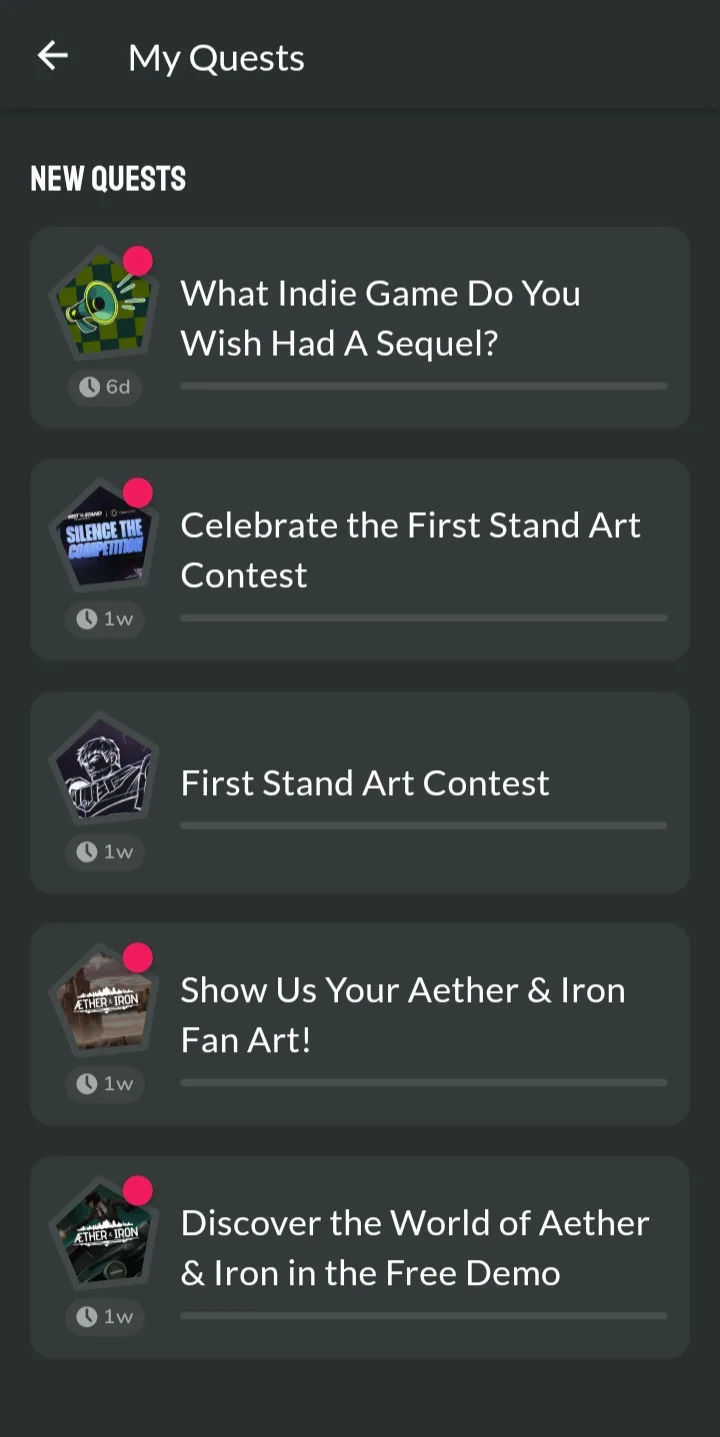
Task: Tap the 1w timer under First Stand Art Contest
Action: coord(105,852)
